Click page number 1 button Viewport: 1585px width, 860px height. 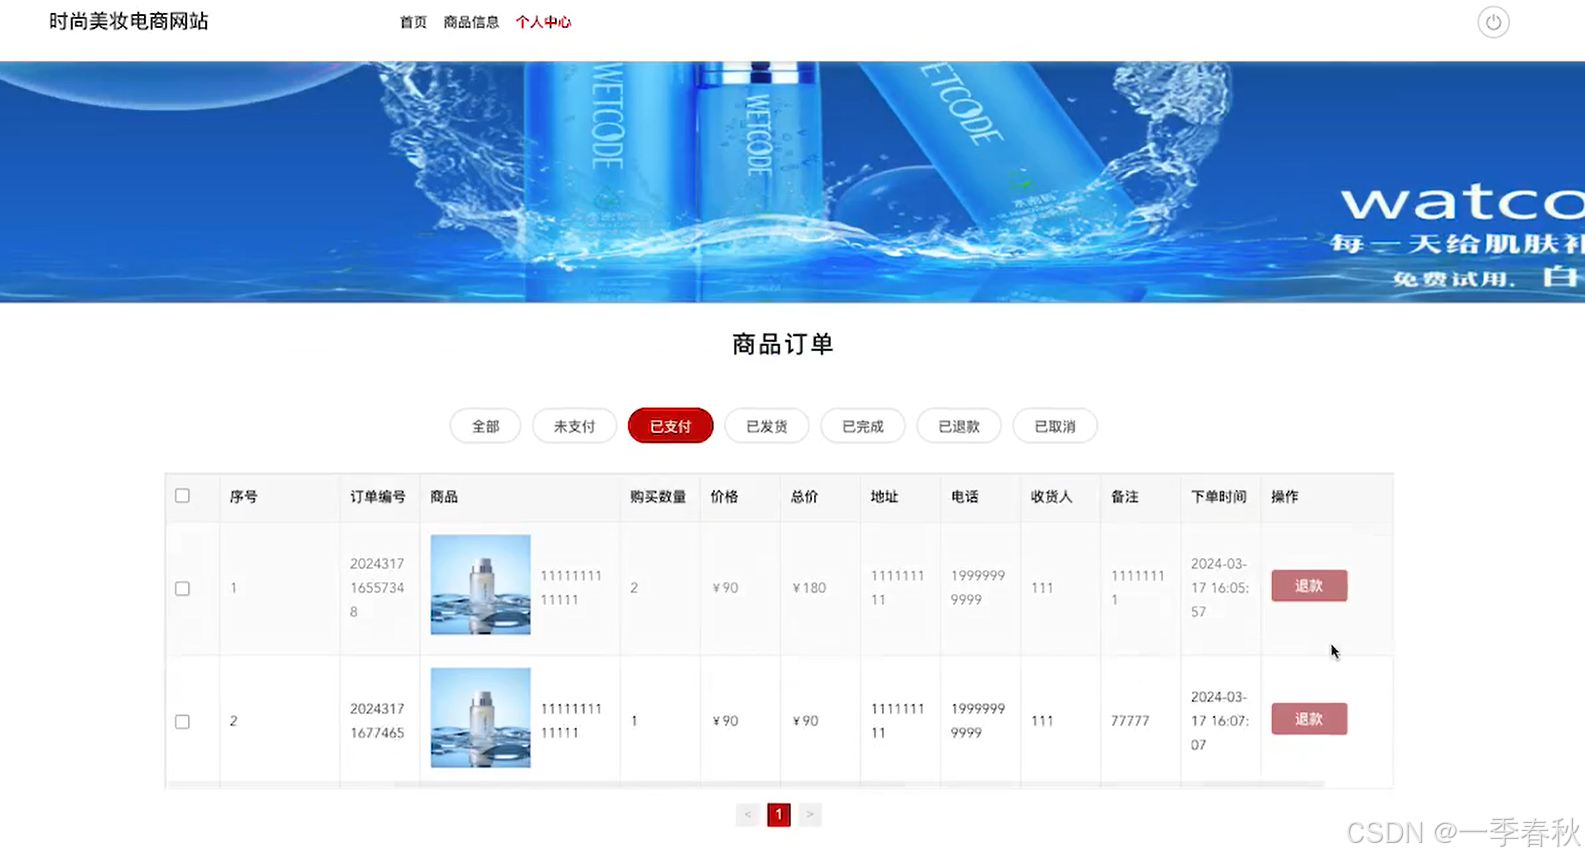779,815
